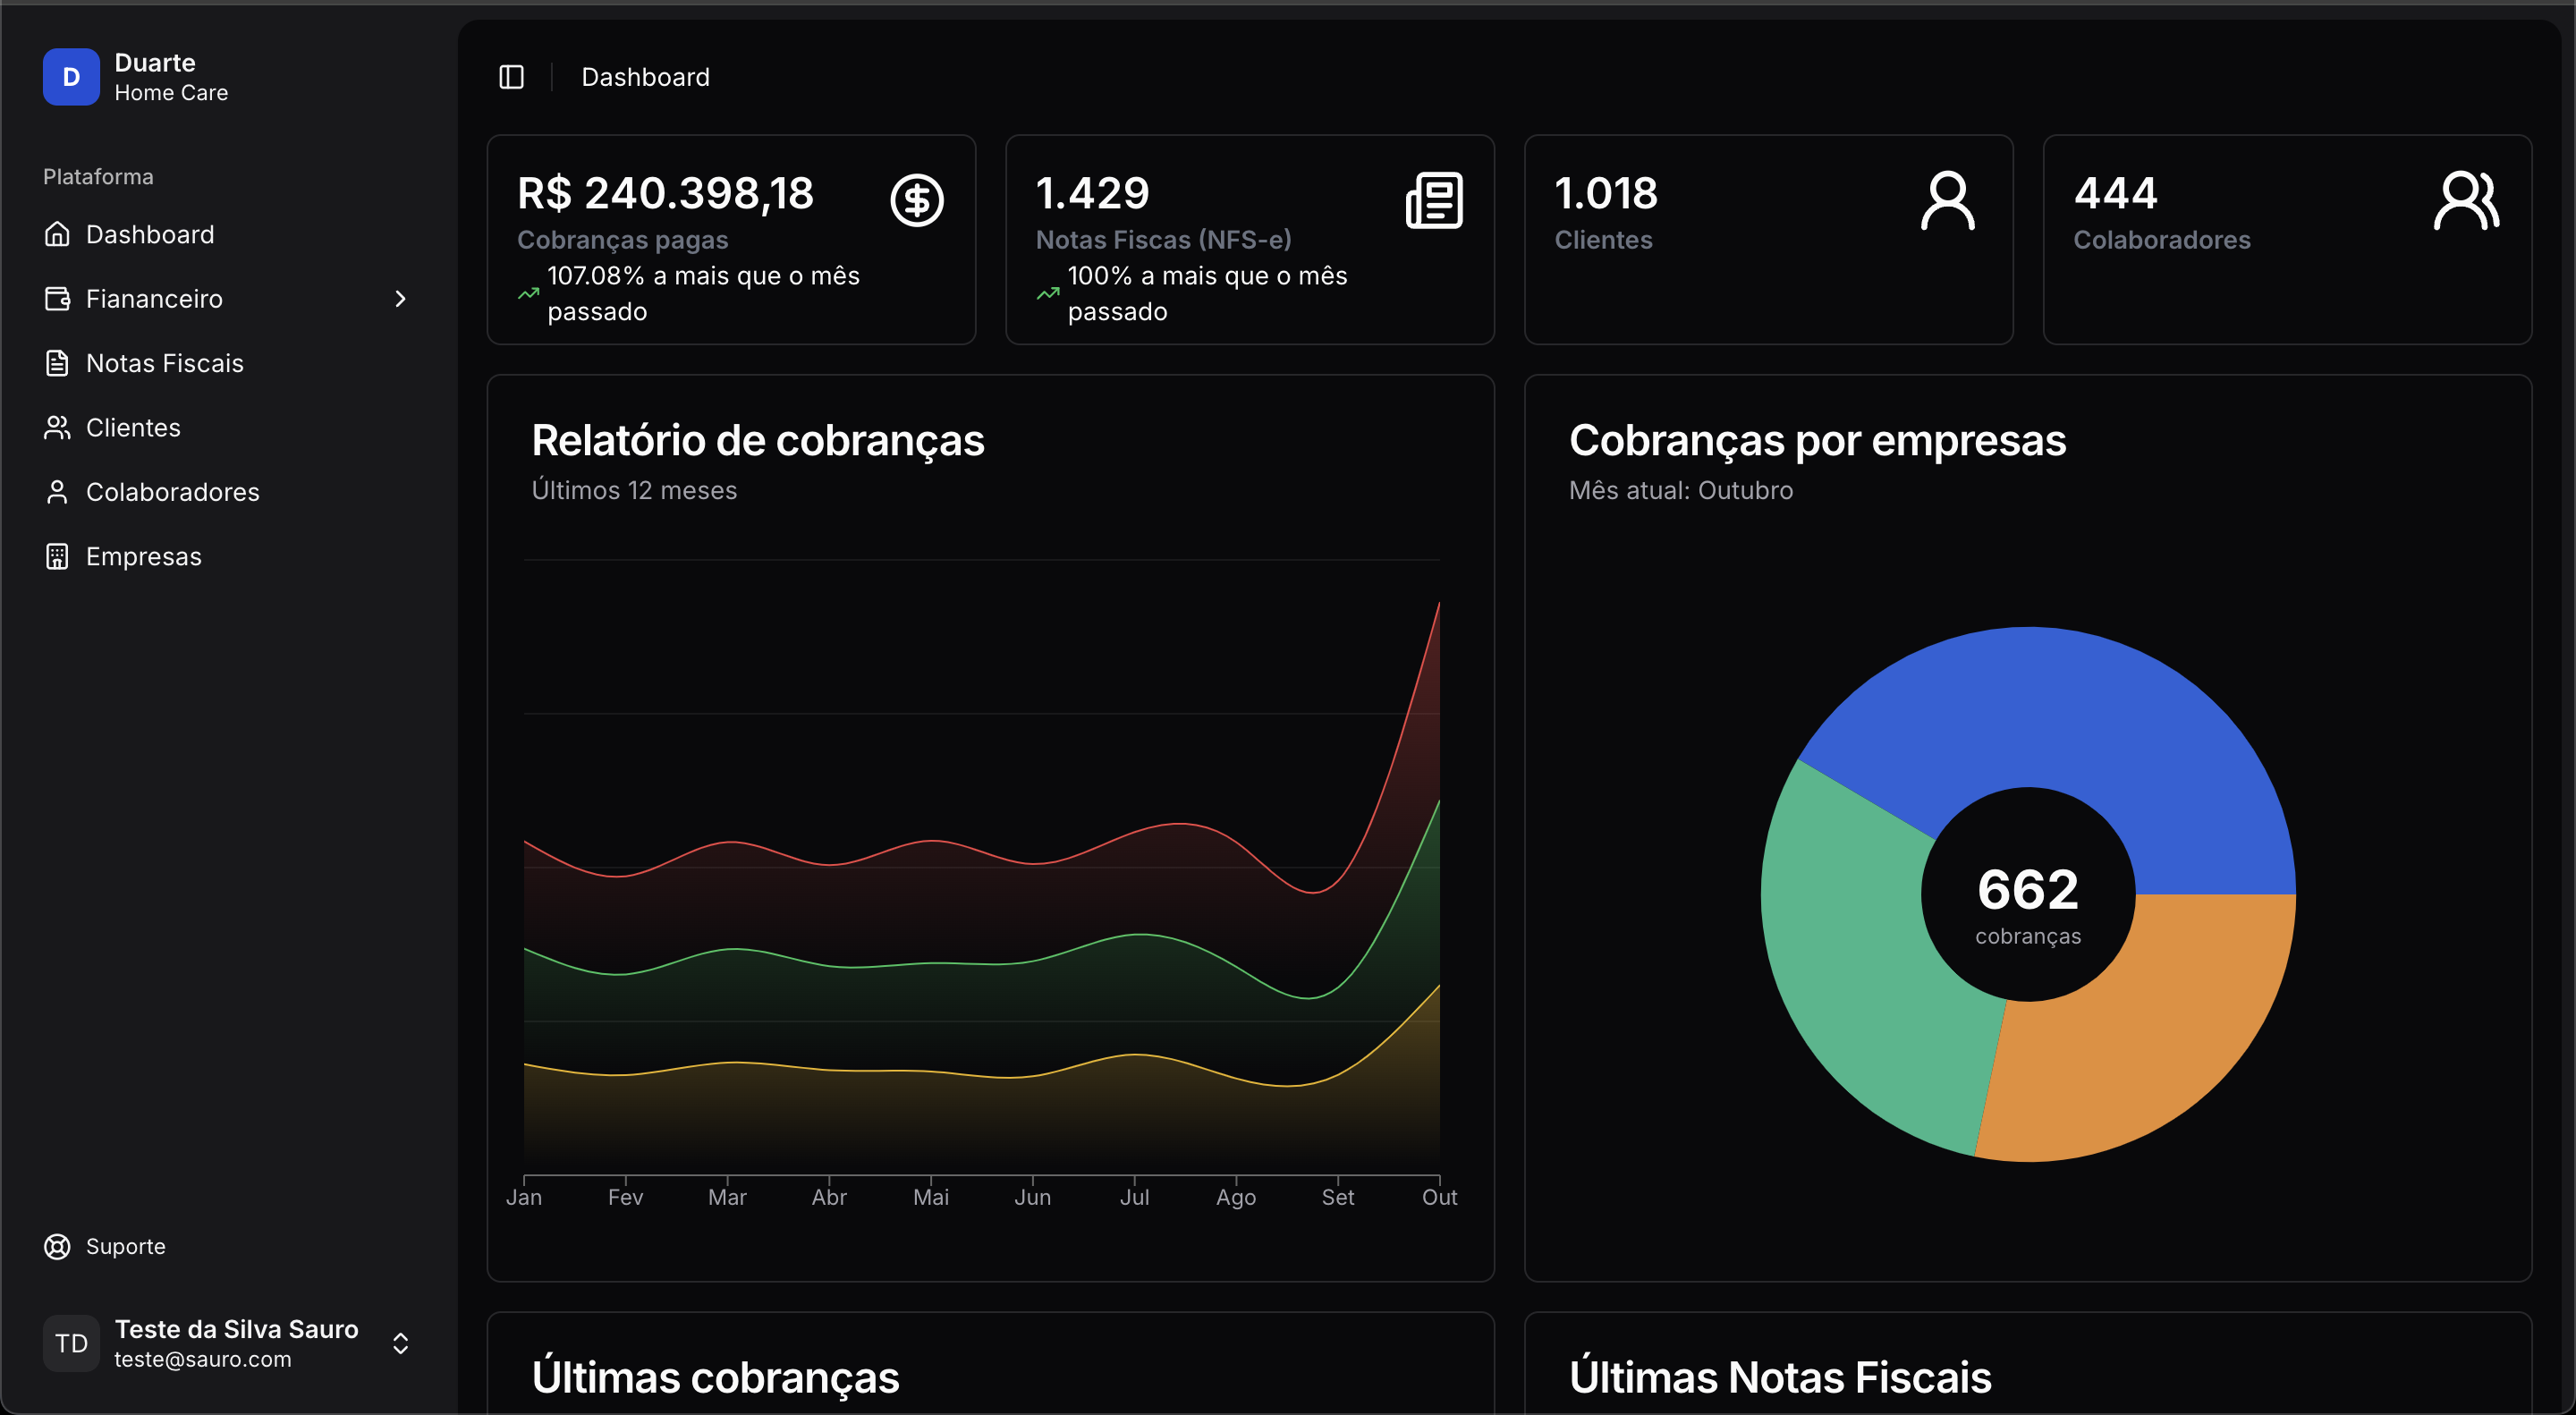Open the Dashboard home icon
Image resolution: width=2576 pixels, height=1415 pixels.
pos(57,234)
